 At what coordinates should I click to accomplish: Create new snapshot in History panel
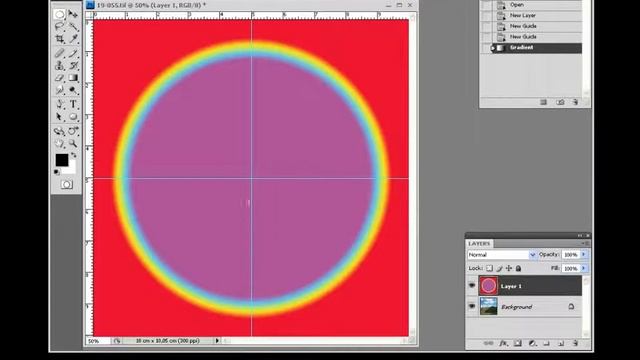point(560,102)
